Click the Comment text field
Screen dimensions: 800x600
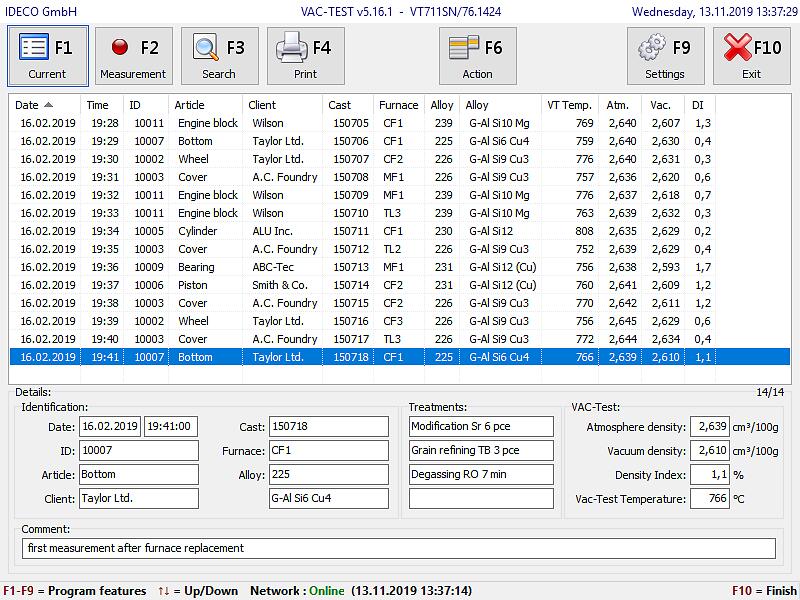398,548
